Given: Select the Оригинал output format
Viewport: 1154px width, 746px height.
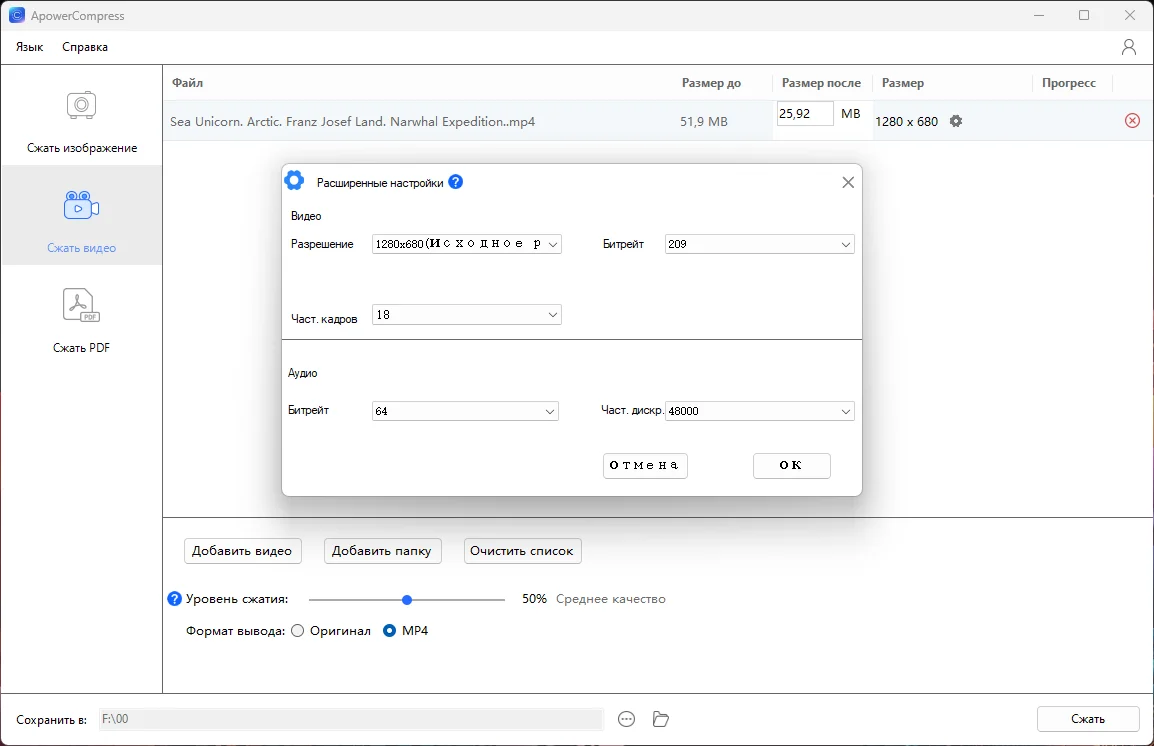Looking at the screenshot, I should tap(298, 631).
